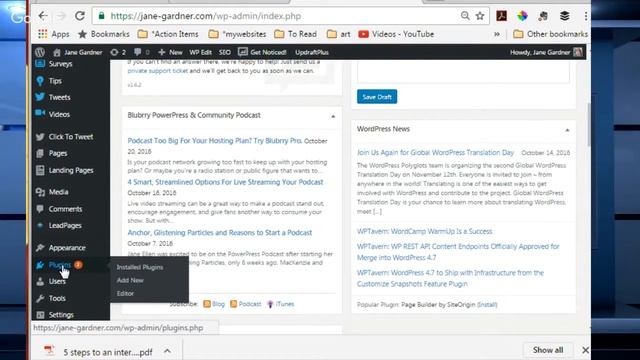Open the Apps grid in bookmarks bar
640x360 pixels.
click(53, 34)
